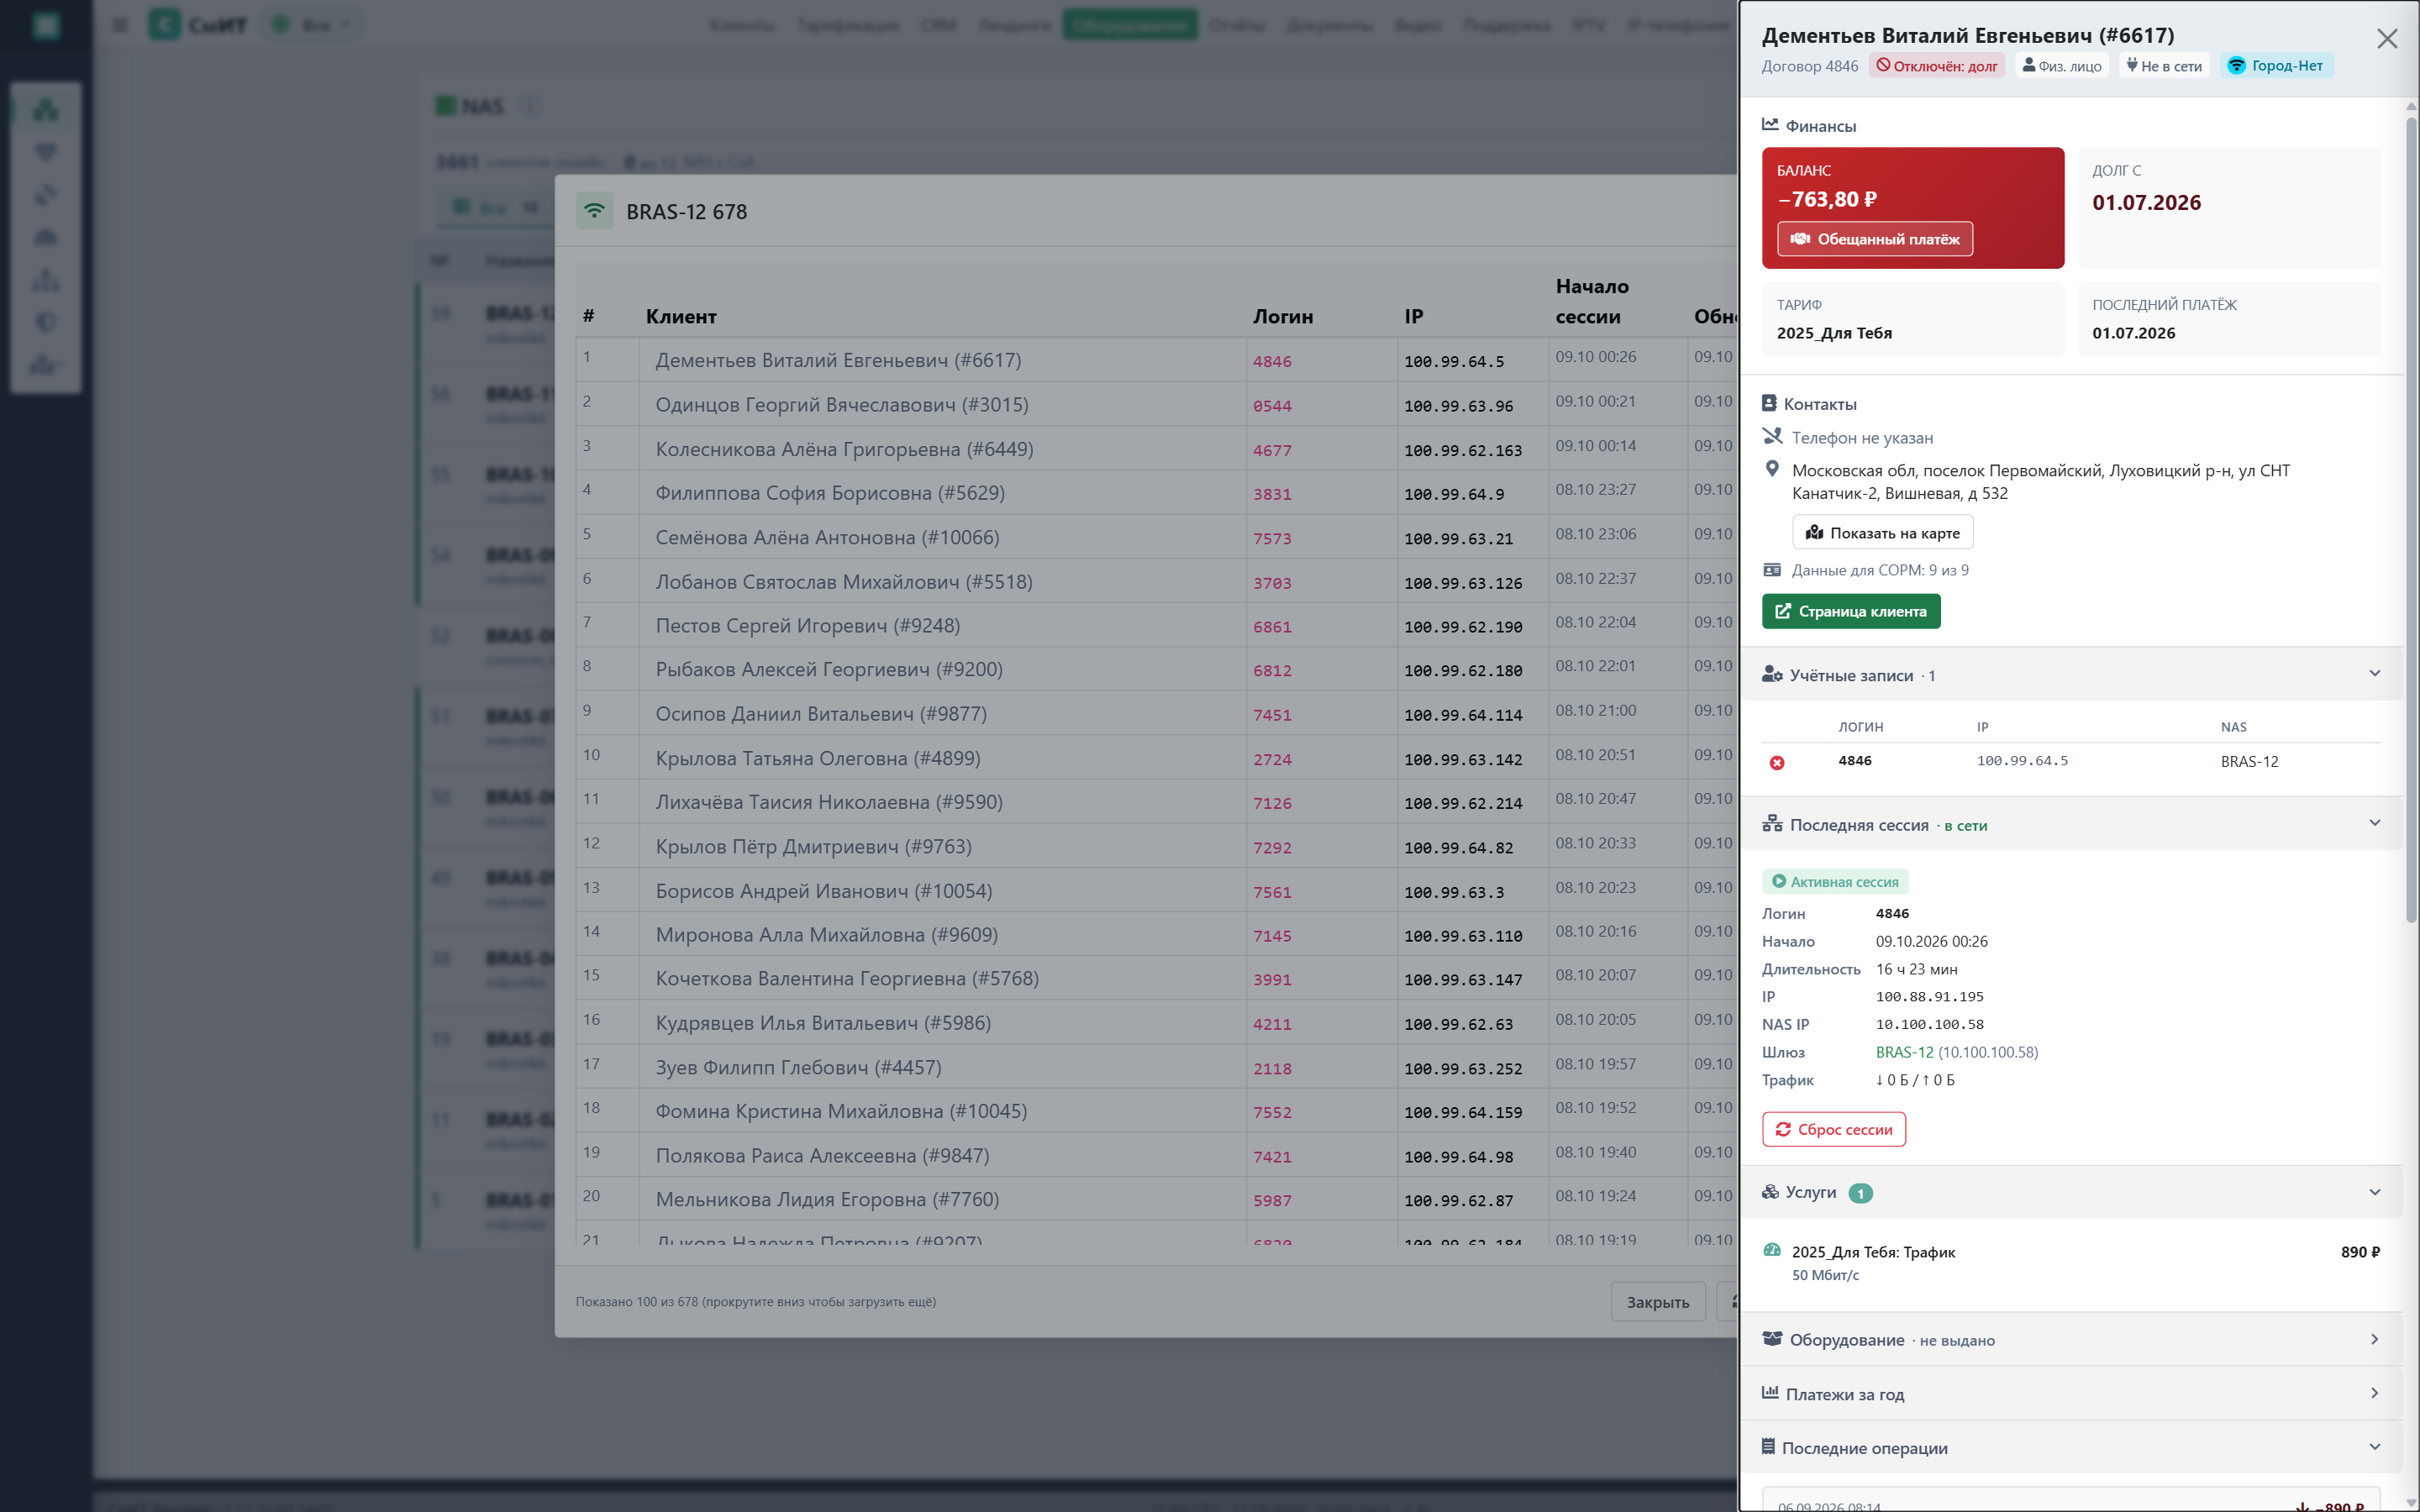2420x1512 pixels.
Task: Click the speedometer icon of Трафик service
Action: [x=1772, y=1250]
